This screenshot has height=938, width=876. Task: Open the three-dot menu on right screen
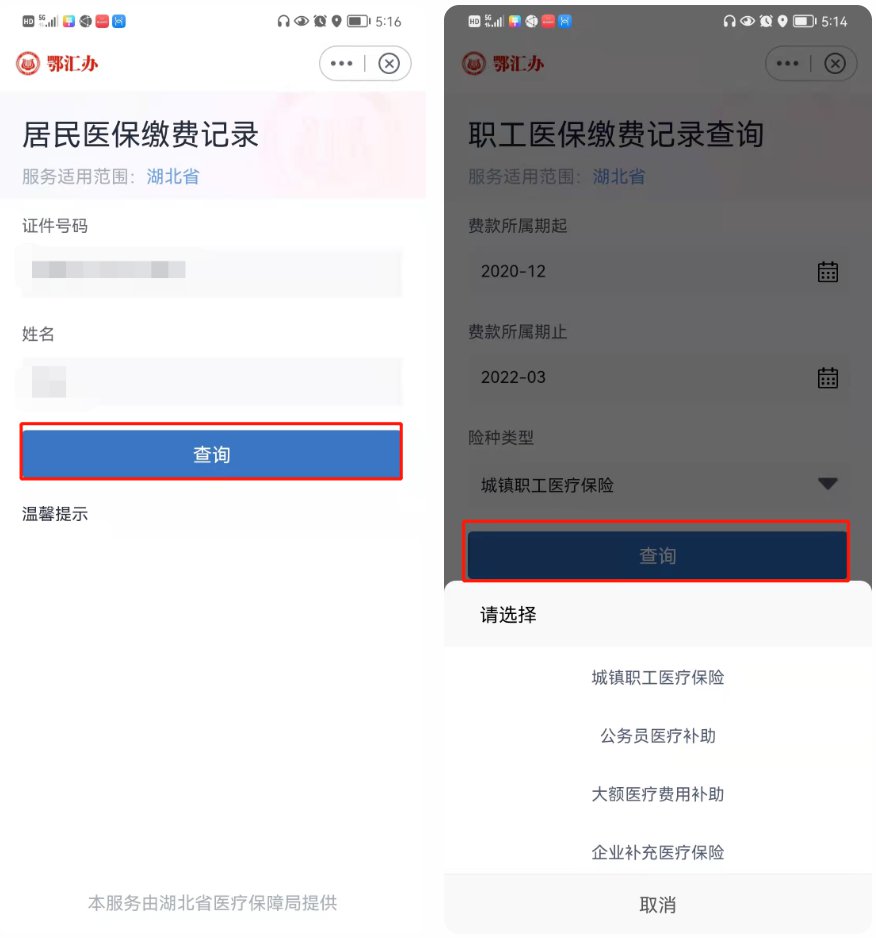(x=787, y=63)
